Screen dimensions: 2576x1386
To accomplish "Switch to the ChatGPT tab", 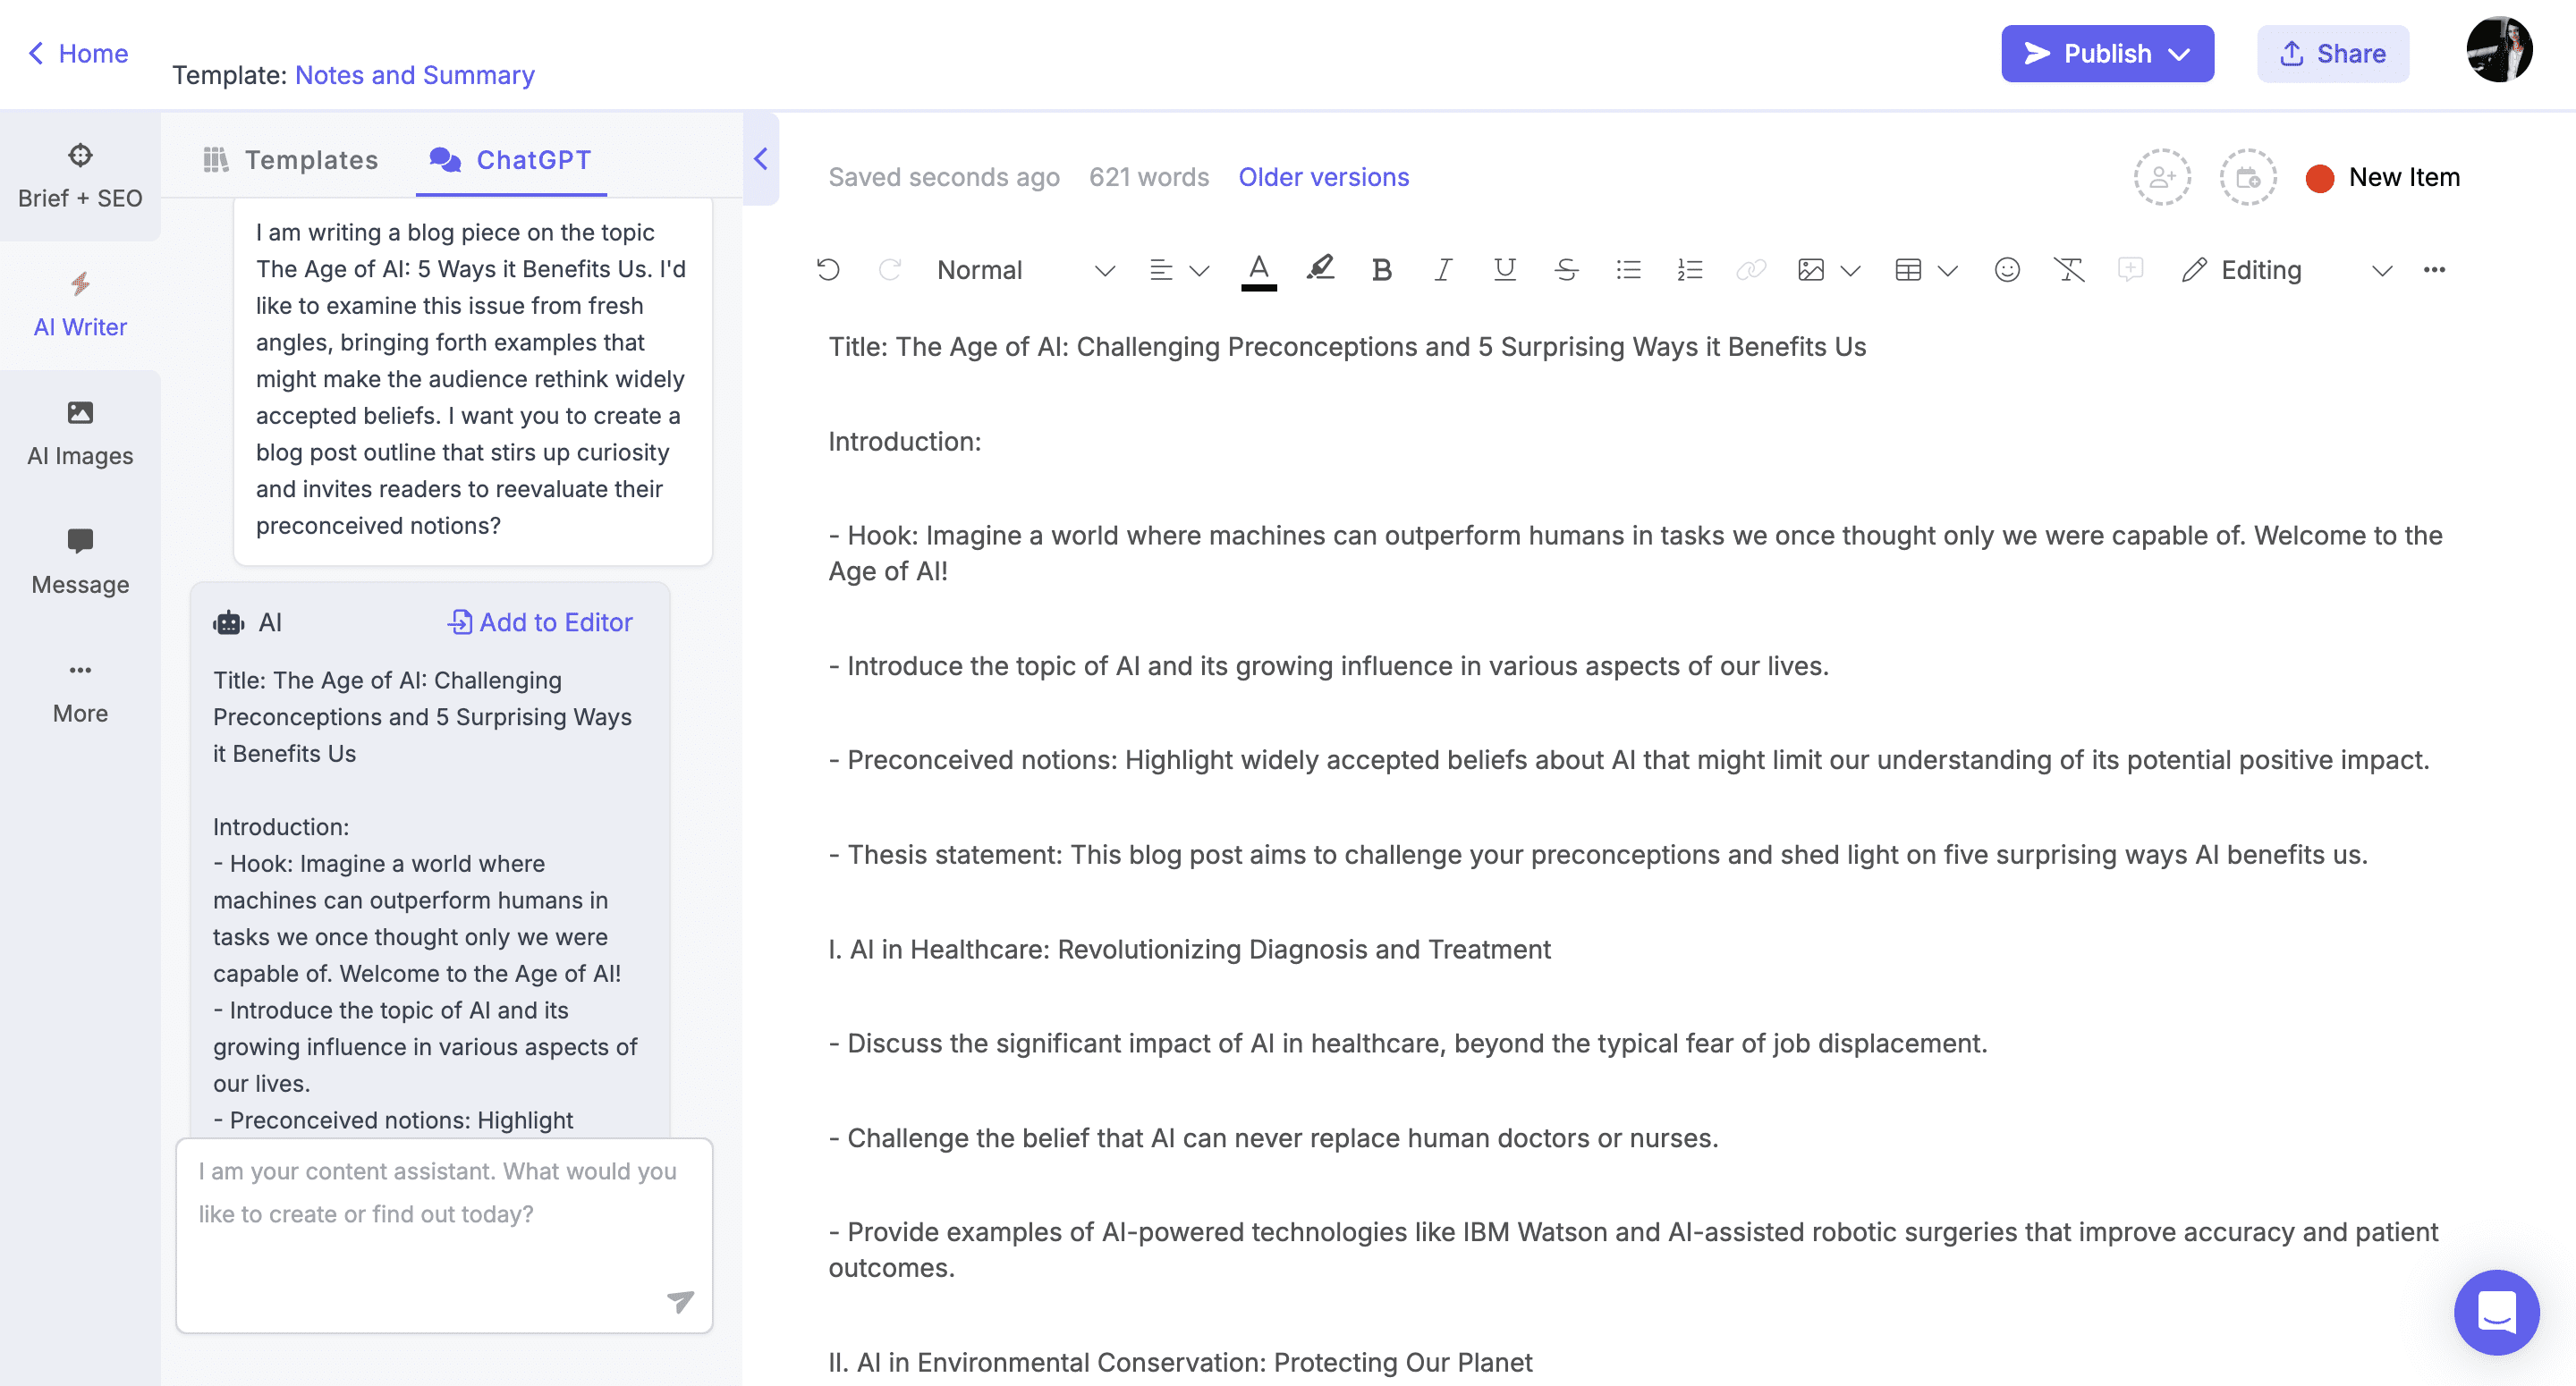I will tap(532, 157).
